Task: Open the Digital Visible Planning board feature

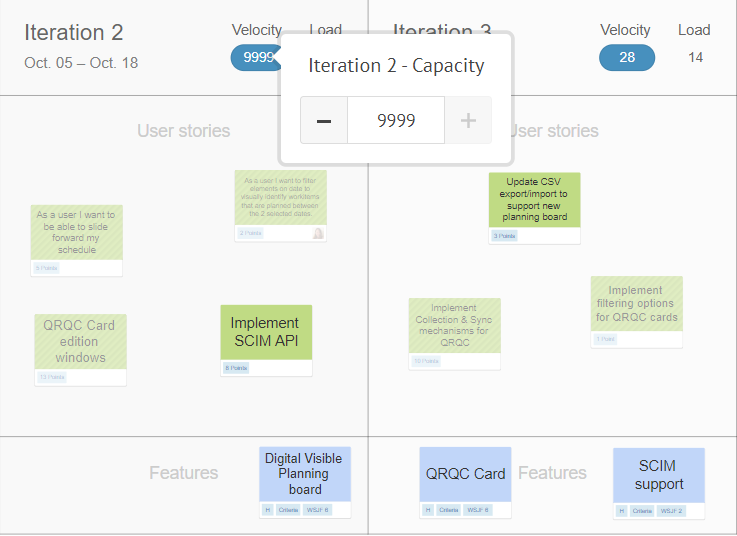Action: point(305,482)
